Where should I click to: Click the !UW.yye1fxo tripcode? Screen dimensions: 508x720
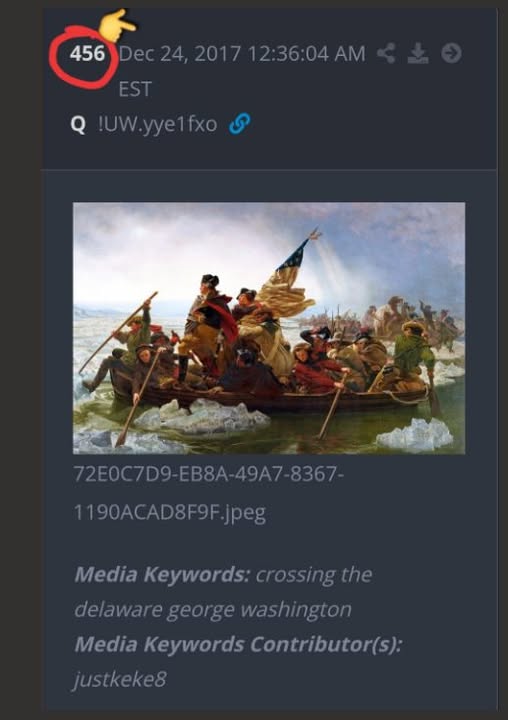157,124
